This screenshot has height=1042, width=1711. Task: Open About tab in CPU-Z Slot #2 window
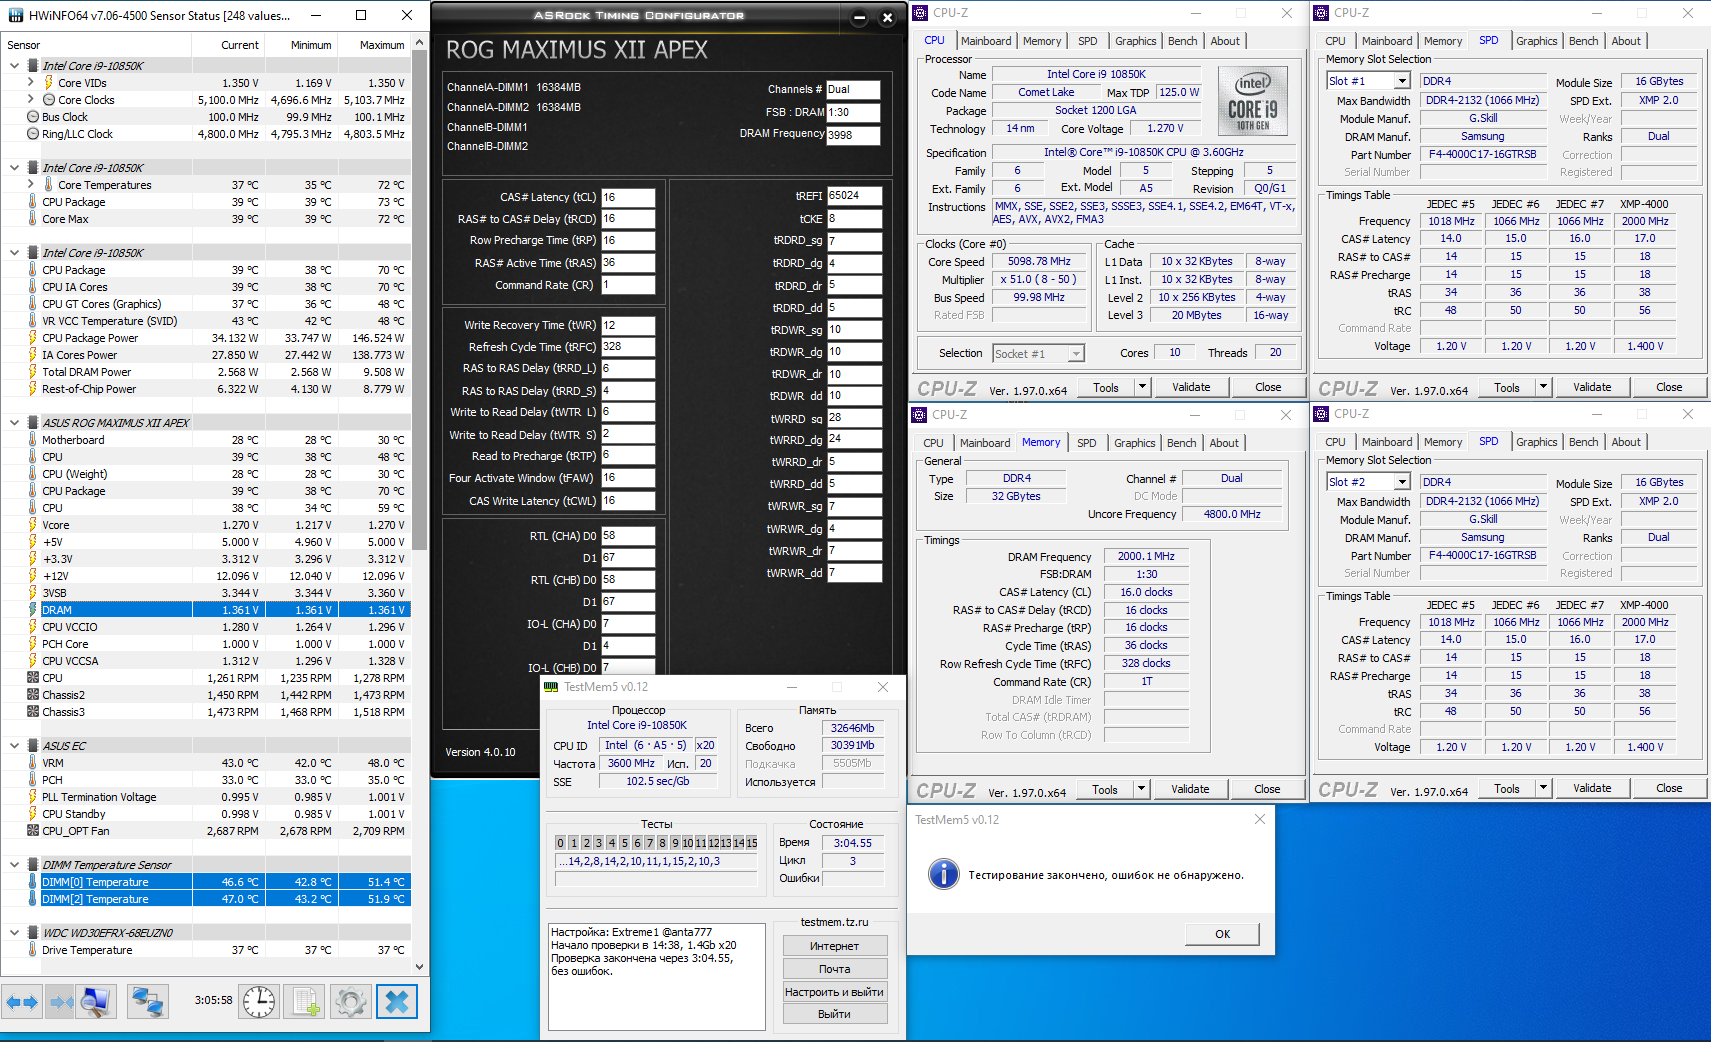tap(1626, 442)
